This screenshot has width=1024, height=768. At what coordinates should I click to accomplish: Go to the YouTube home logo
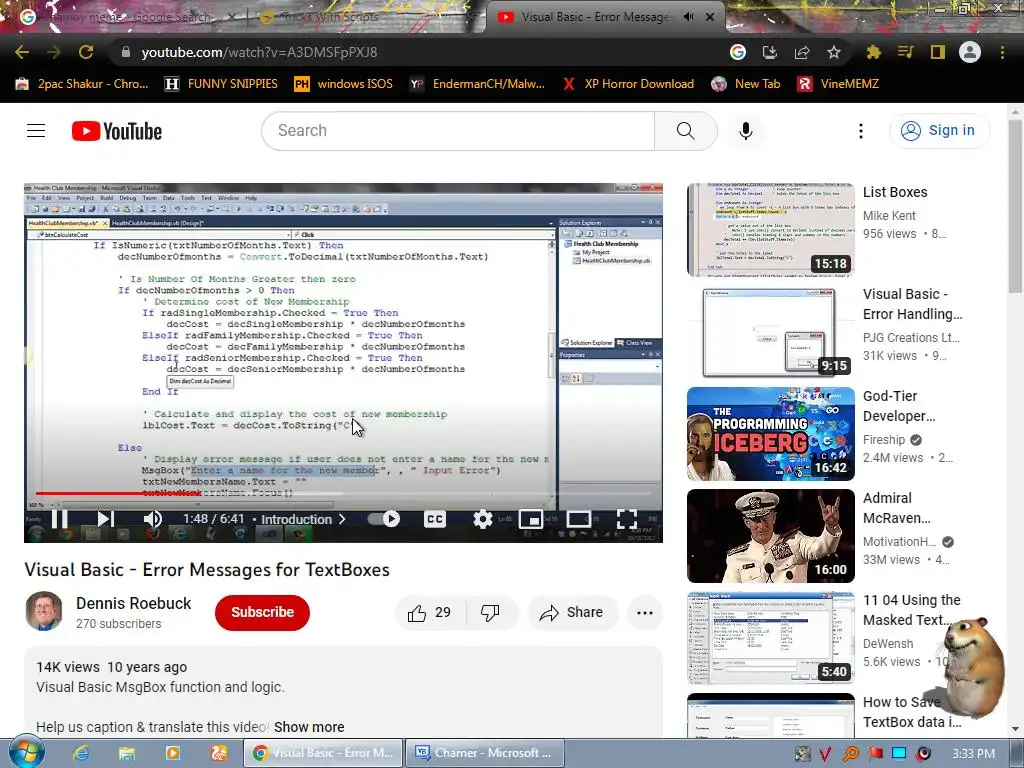pyautogui.click(x=117, y=131)
